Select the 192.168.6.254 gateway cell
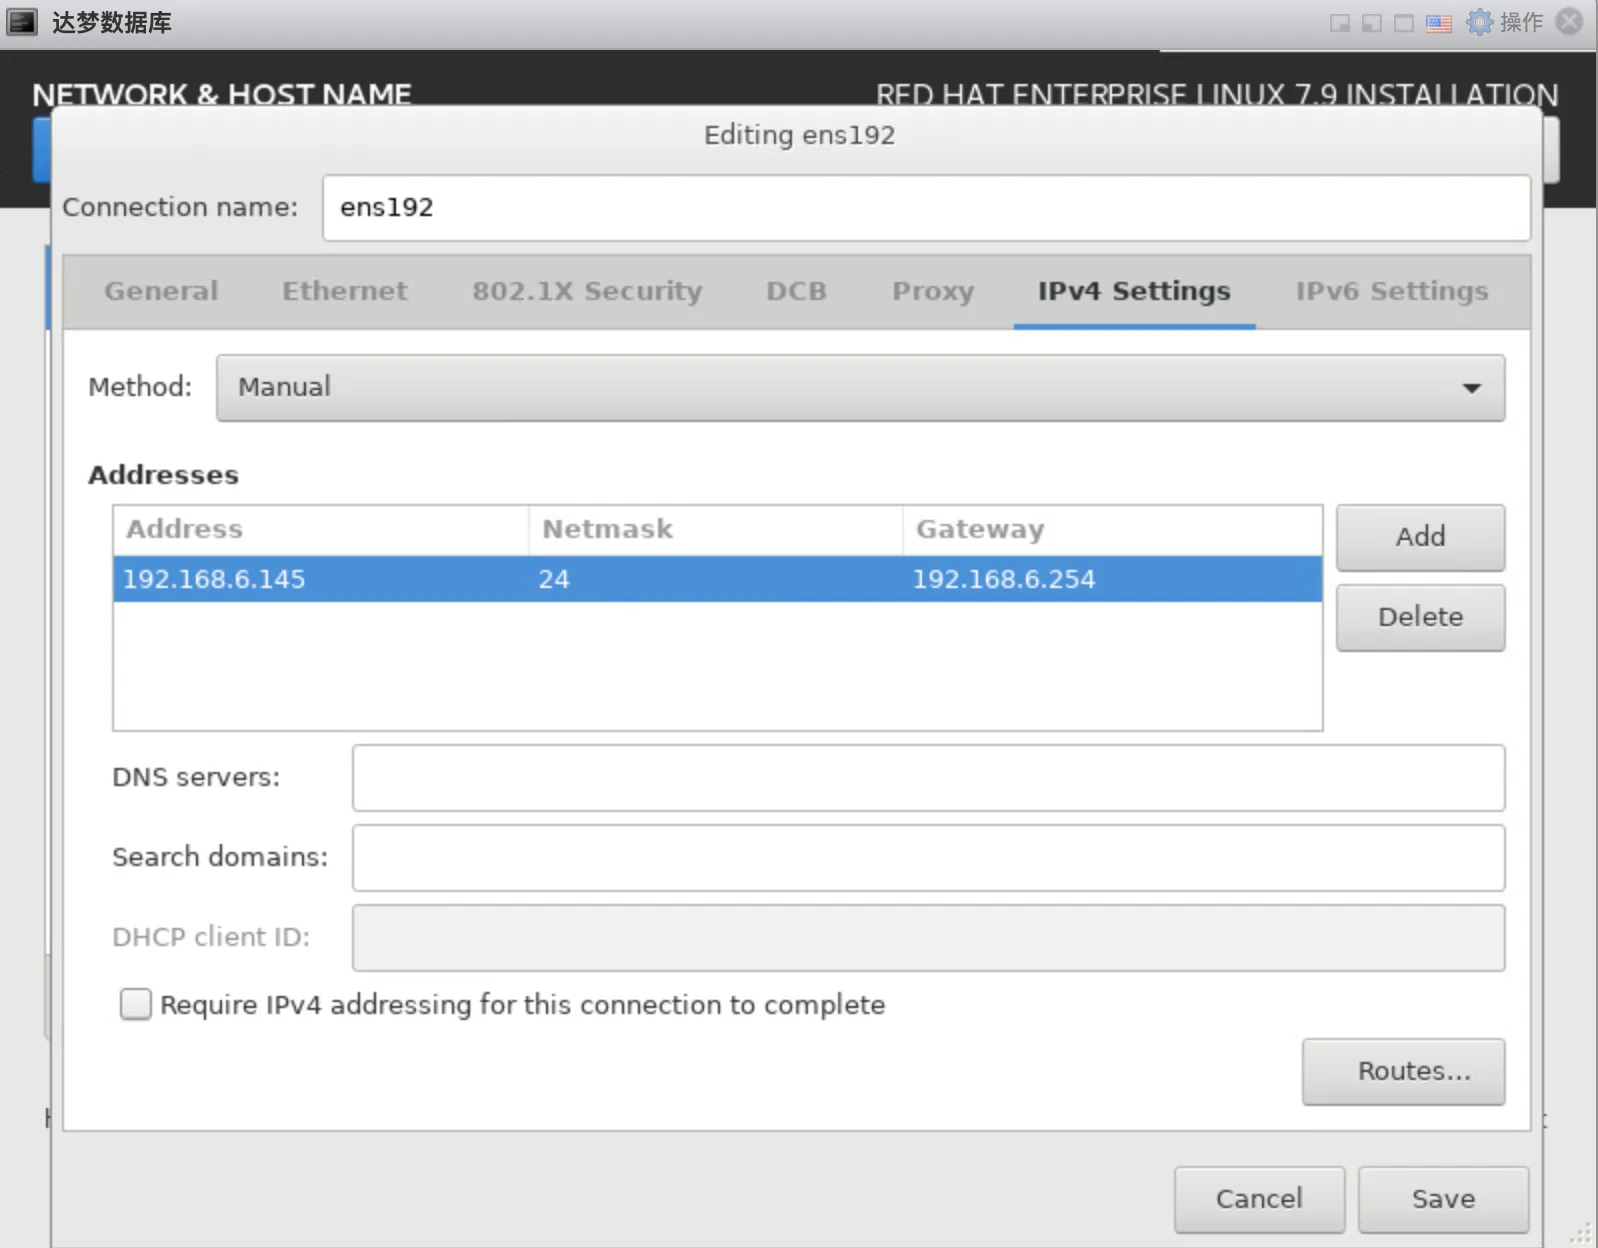The width and height of the screenshot is (1598, 1248). [x=1004, y=579]
